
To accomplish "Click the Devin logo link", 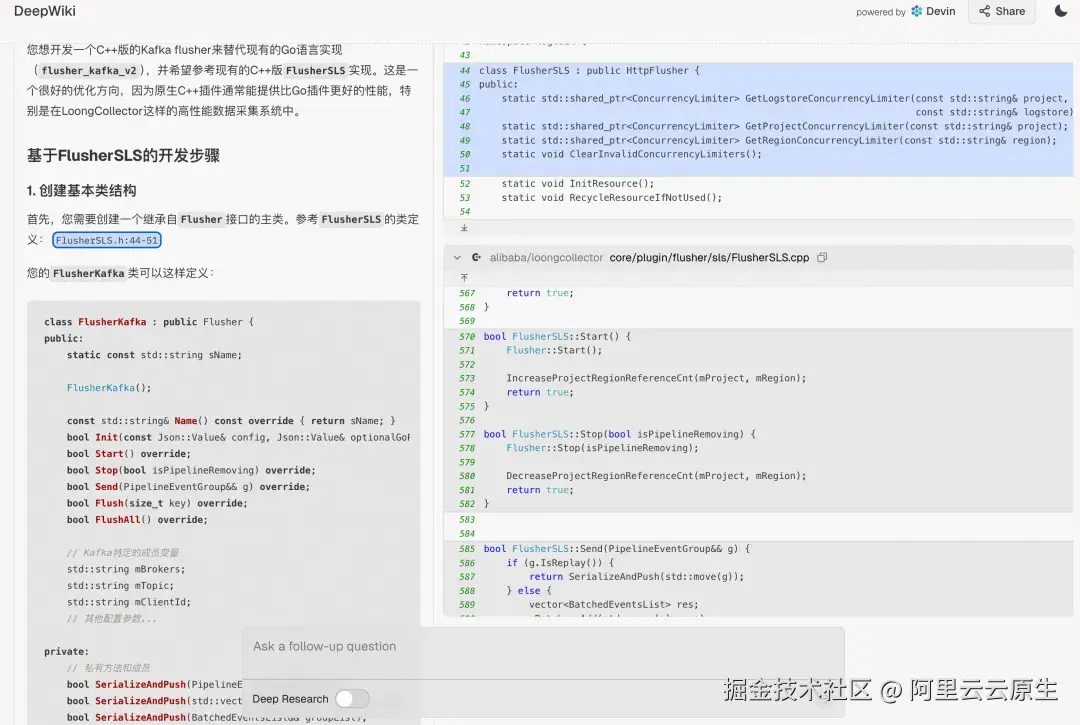I will 933,11.
